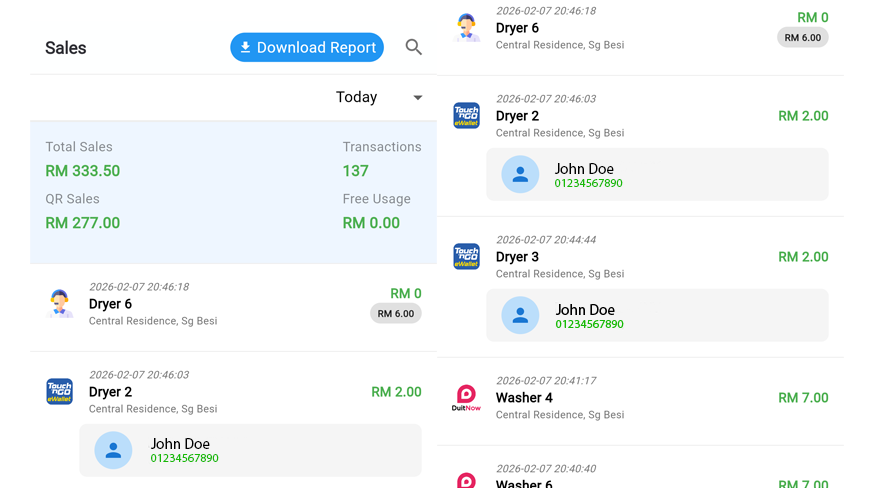Open search with the magnifier icon
The image size is (870, 488).
pos(413,47)
